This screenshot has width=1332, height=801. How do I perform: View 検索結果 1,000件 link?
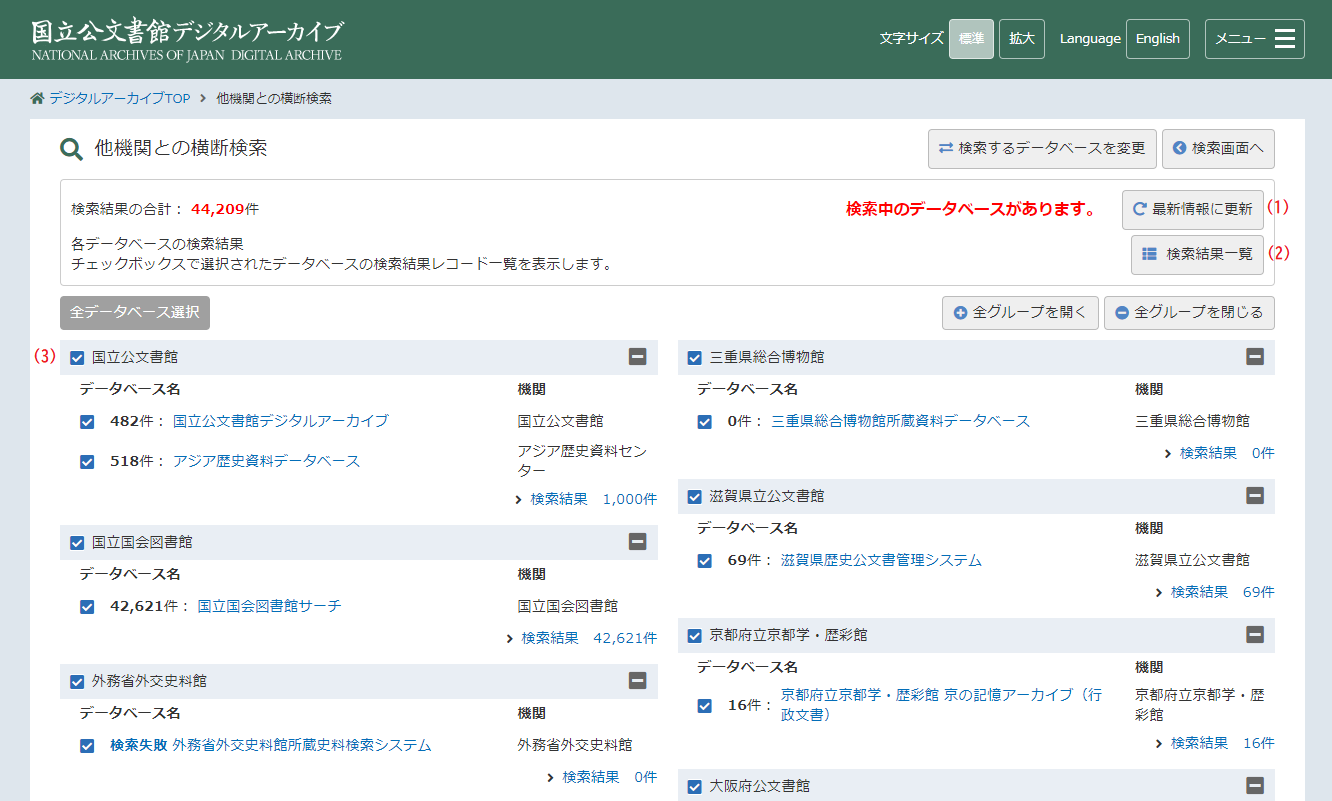coord(594,499)
